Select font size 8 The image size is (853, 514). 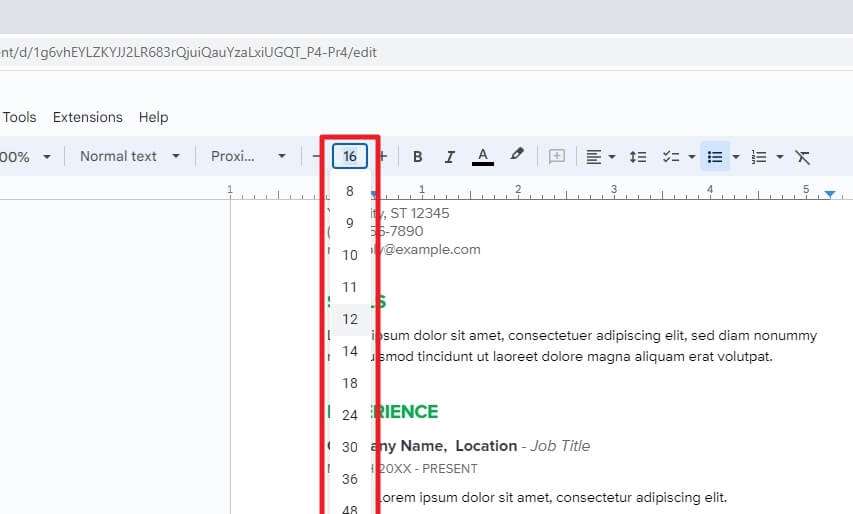(x=350, y=191)
